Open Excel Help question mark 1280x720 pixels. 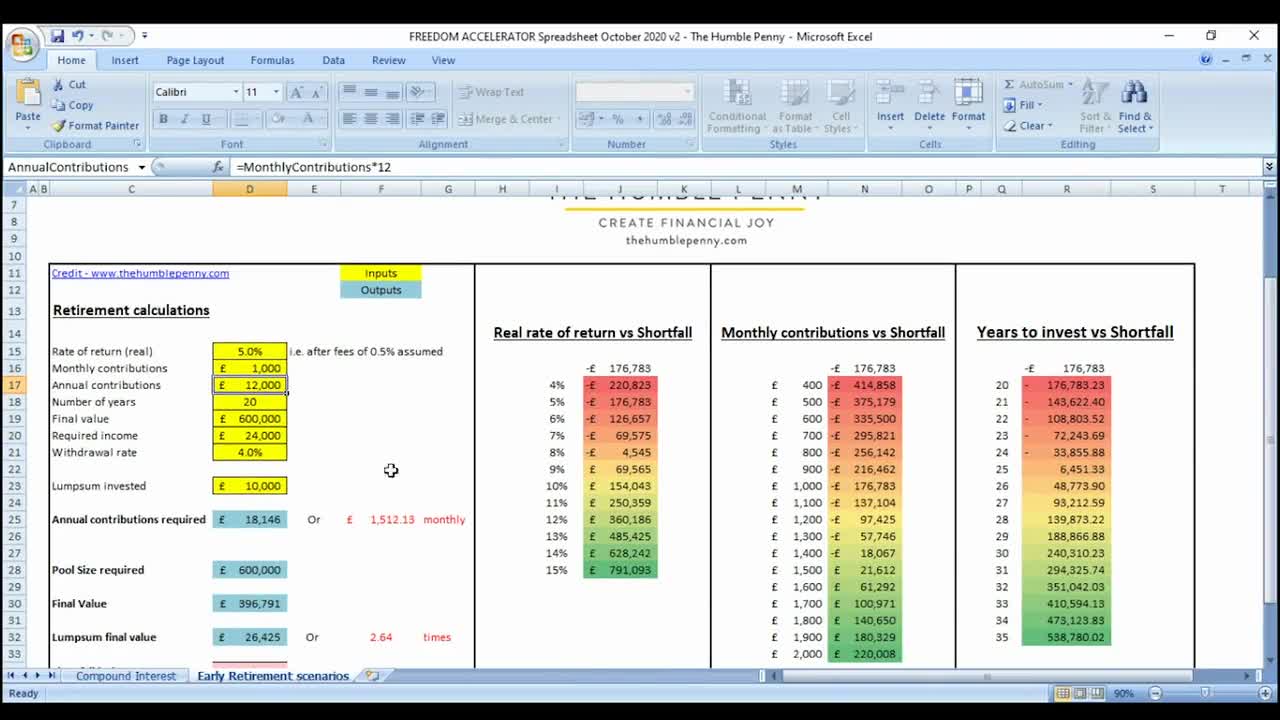click(1206, 60)
